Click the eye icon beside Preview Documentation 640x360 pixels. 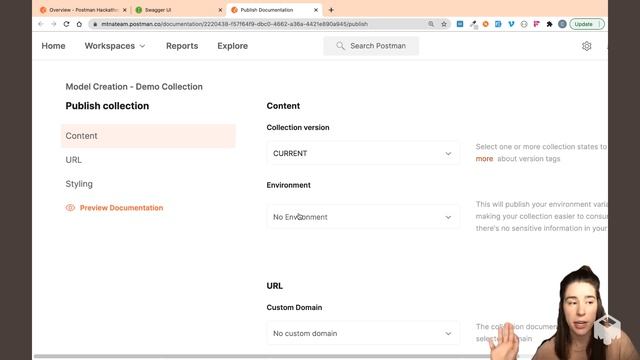click(x=70, y=208)
